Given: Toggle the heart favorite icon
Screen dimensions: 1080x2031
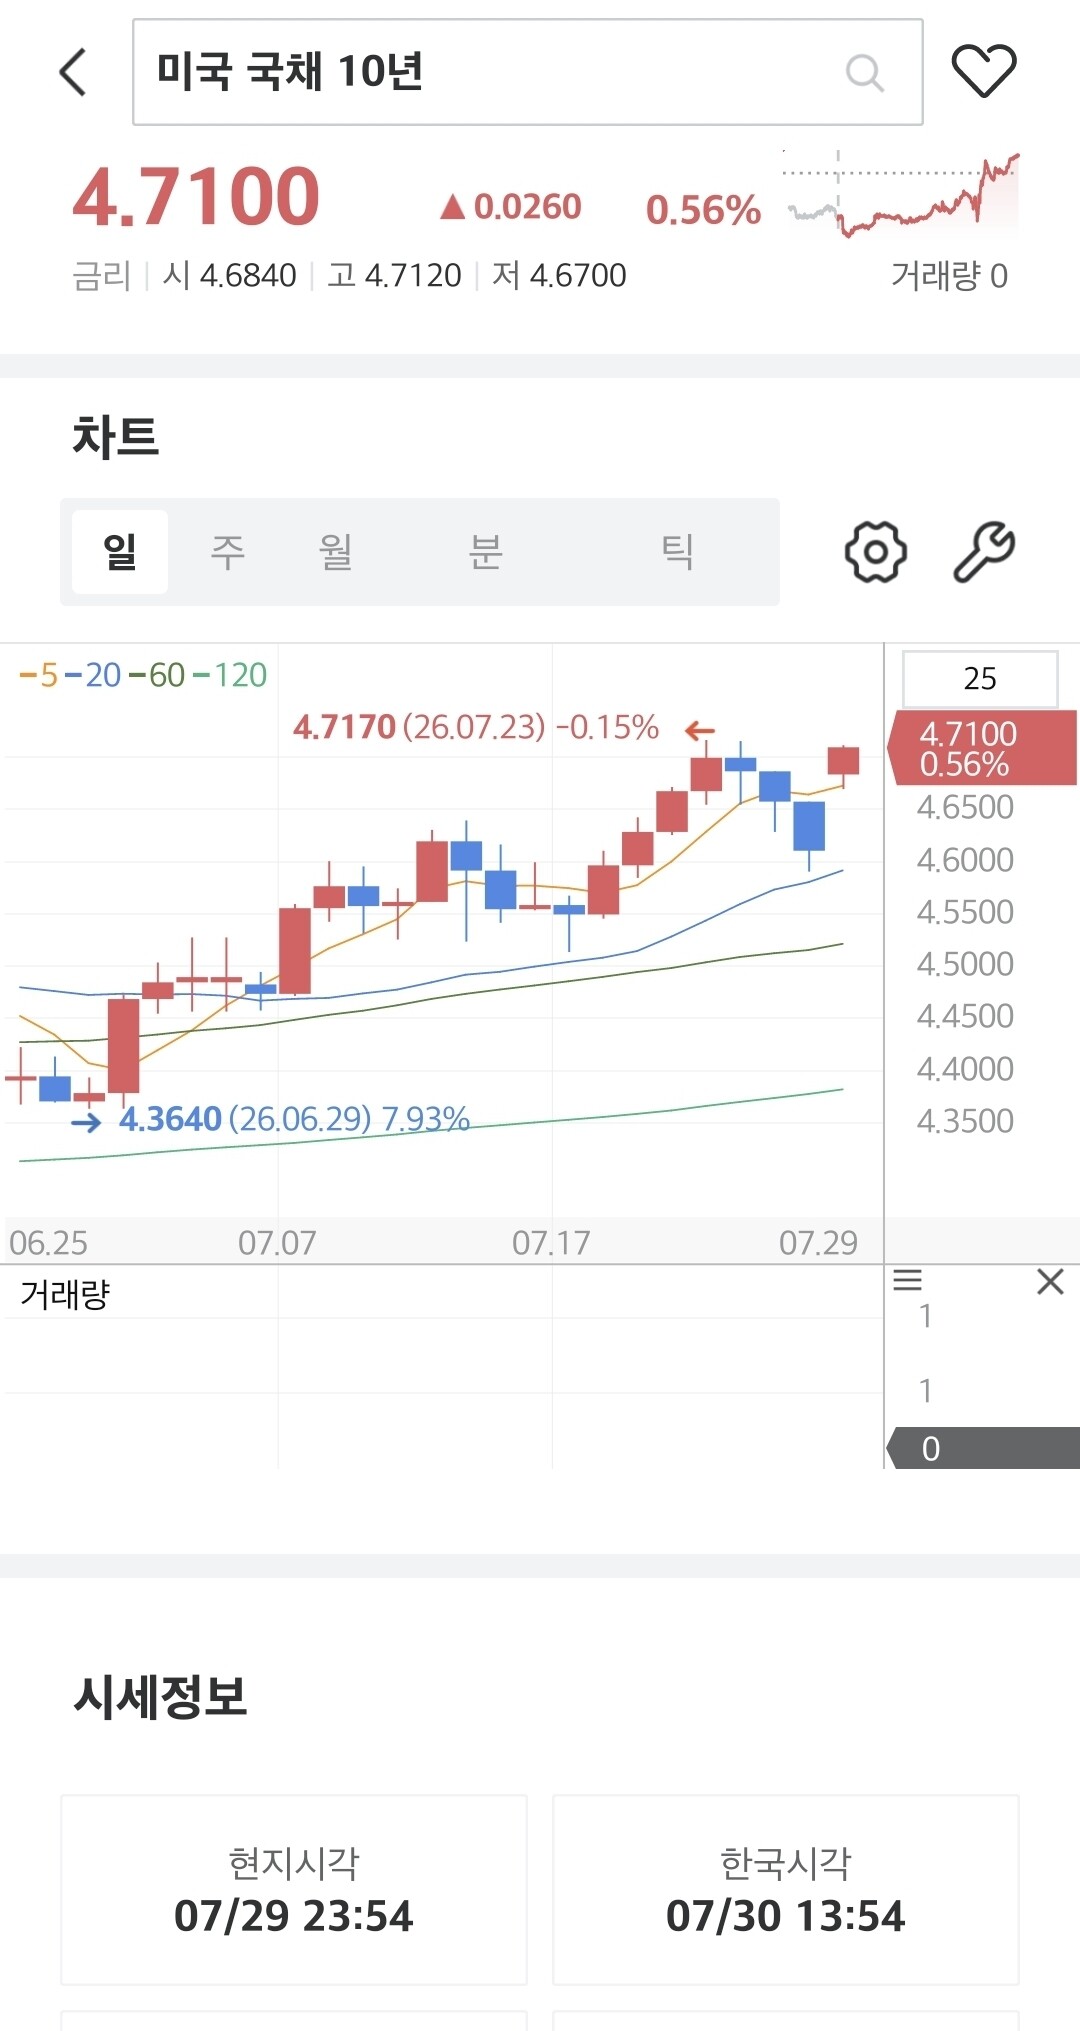Looking at the screenshot, I should point(984,71).
